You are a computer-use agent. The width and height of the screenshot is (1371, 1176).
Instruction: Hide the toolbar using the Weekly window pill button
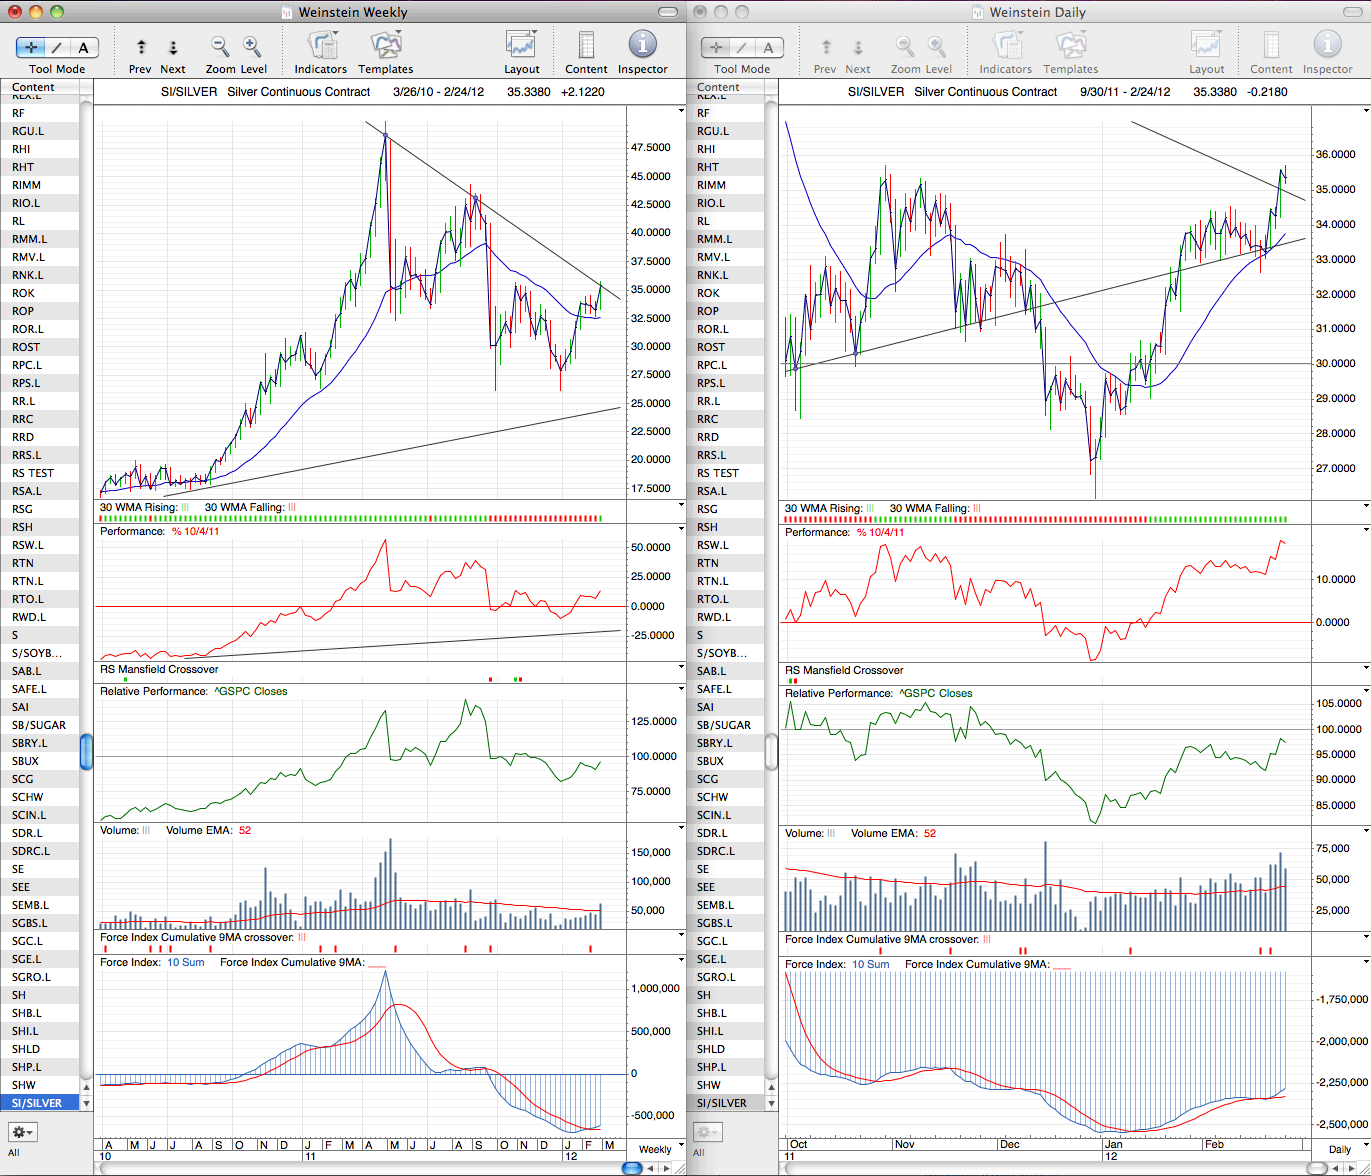click(x=669, y=12)
